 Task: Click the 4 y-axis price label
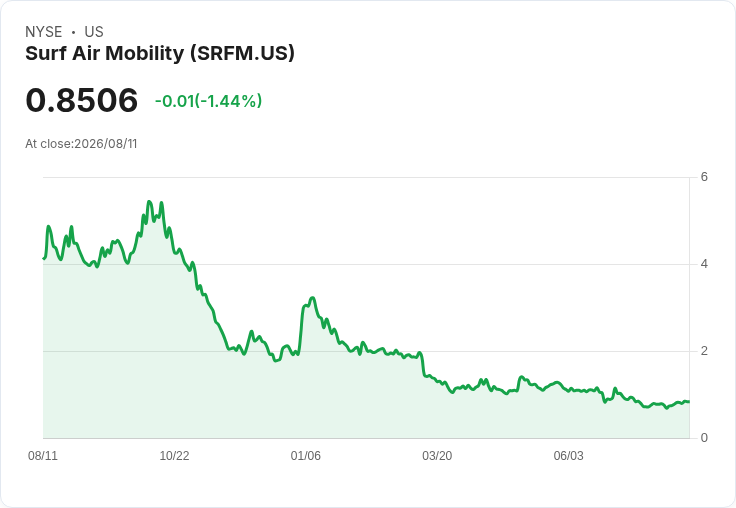click(704, 264)
